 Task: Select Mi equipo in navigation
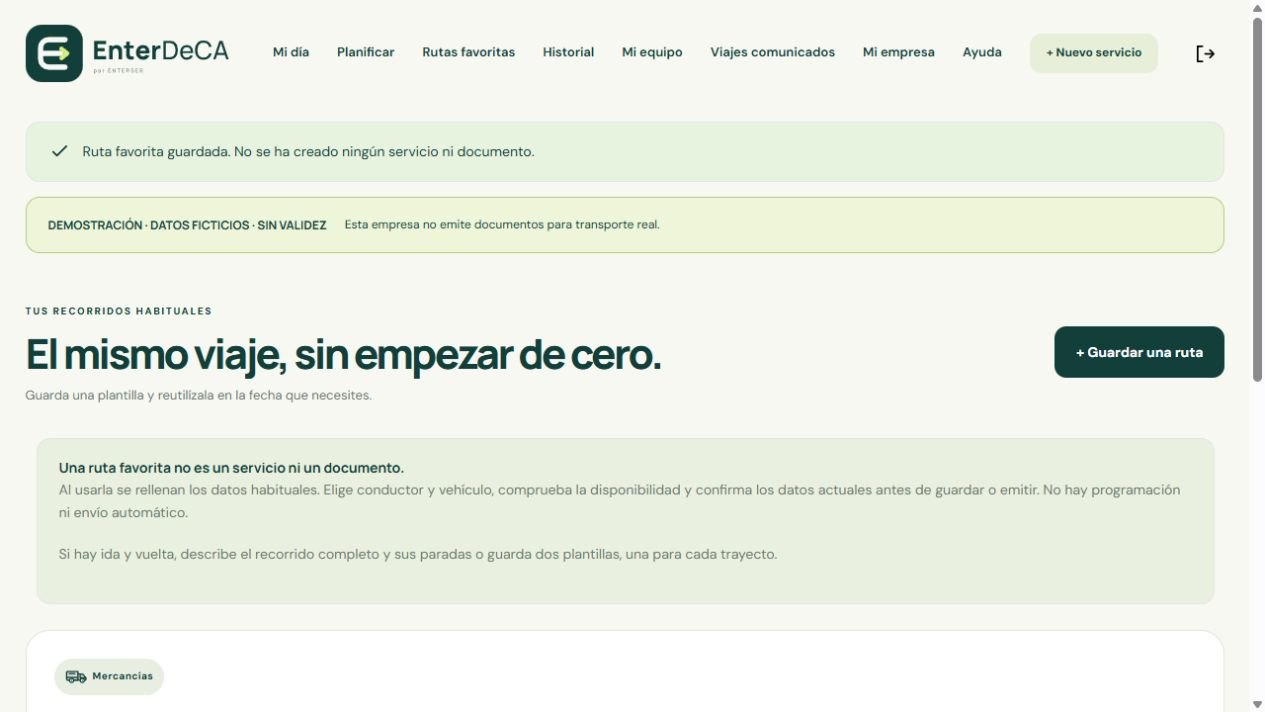[652, 52]
